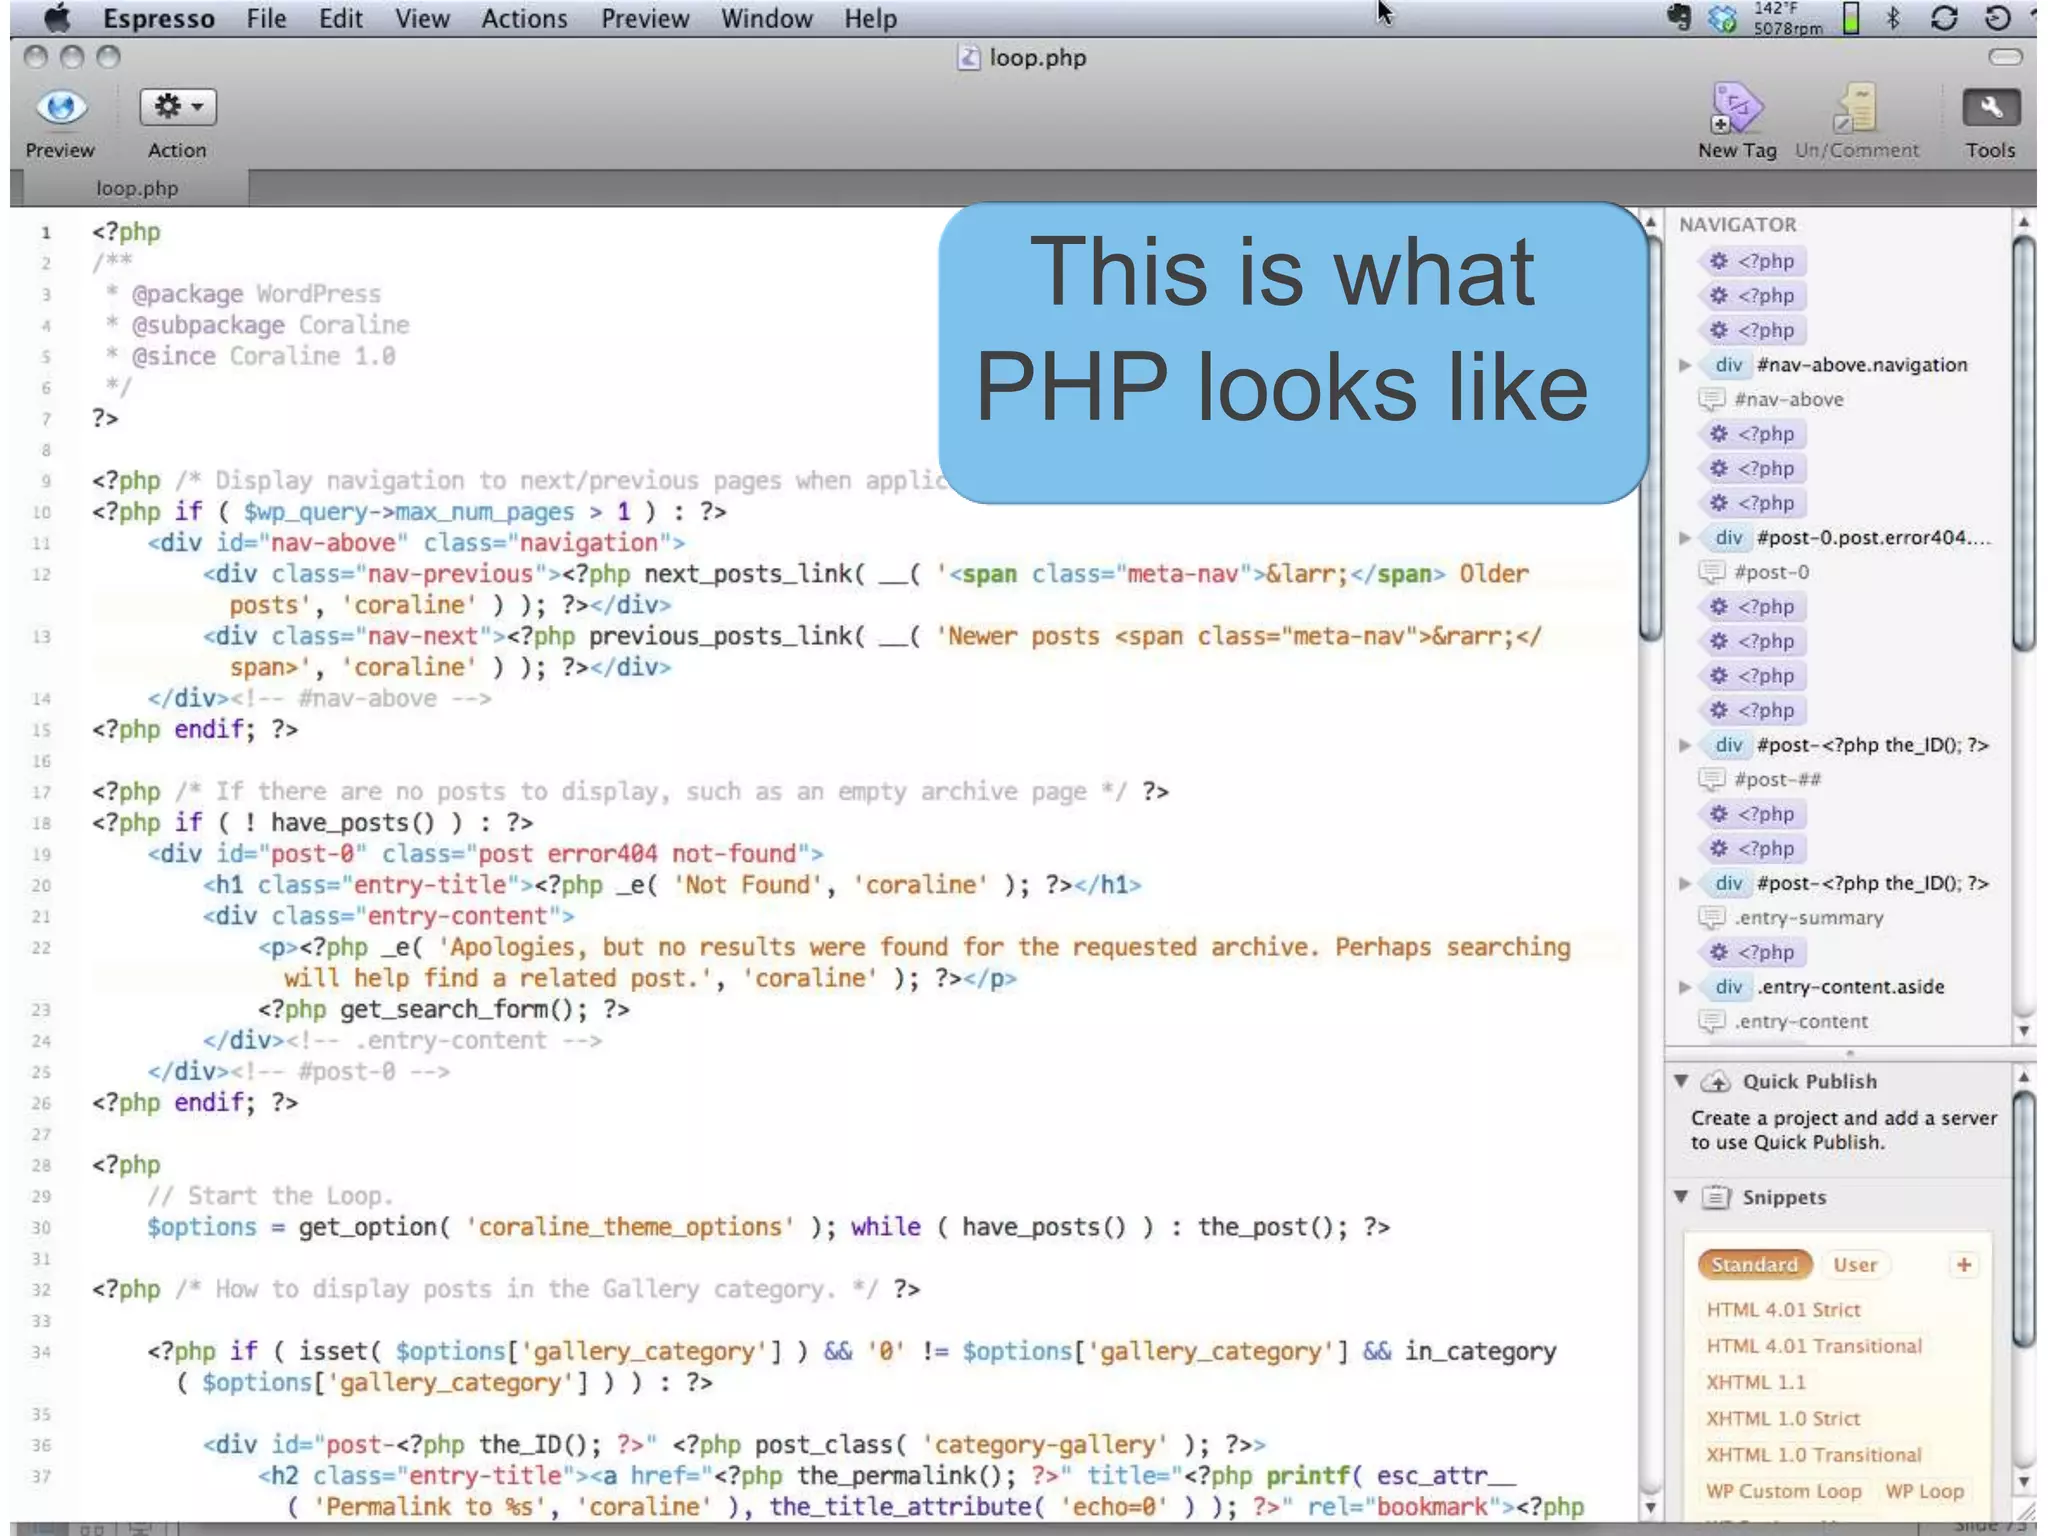Add a new snippet with plus button
Screen dimensions: 2048x1536
(x=1964, y=1265)
